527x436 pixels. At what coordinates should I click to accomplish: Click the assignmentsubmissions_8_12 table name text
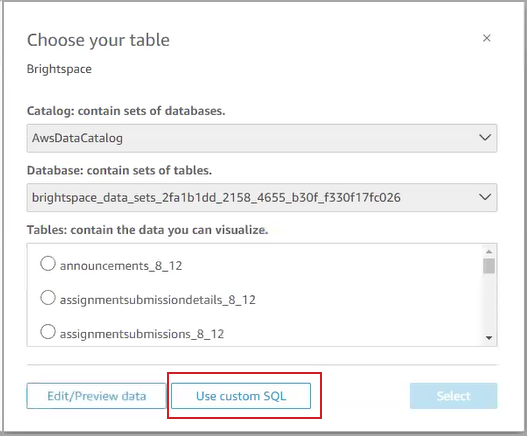[142, 334]
